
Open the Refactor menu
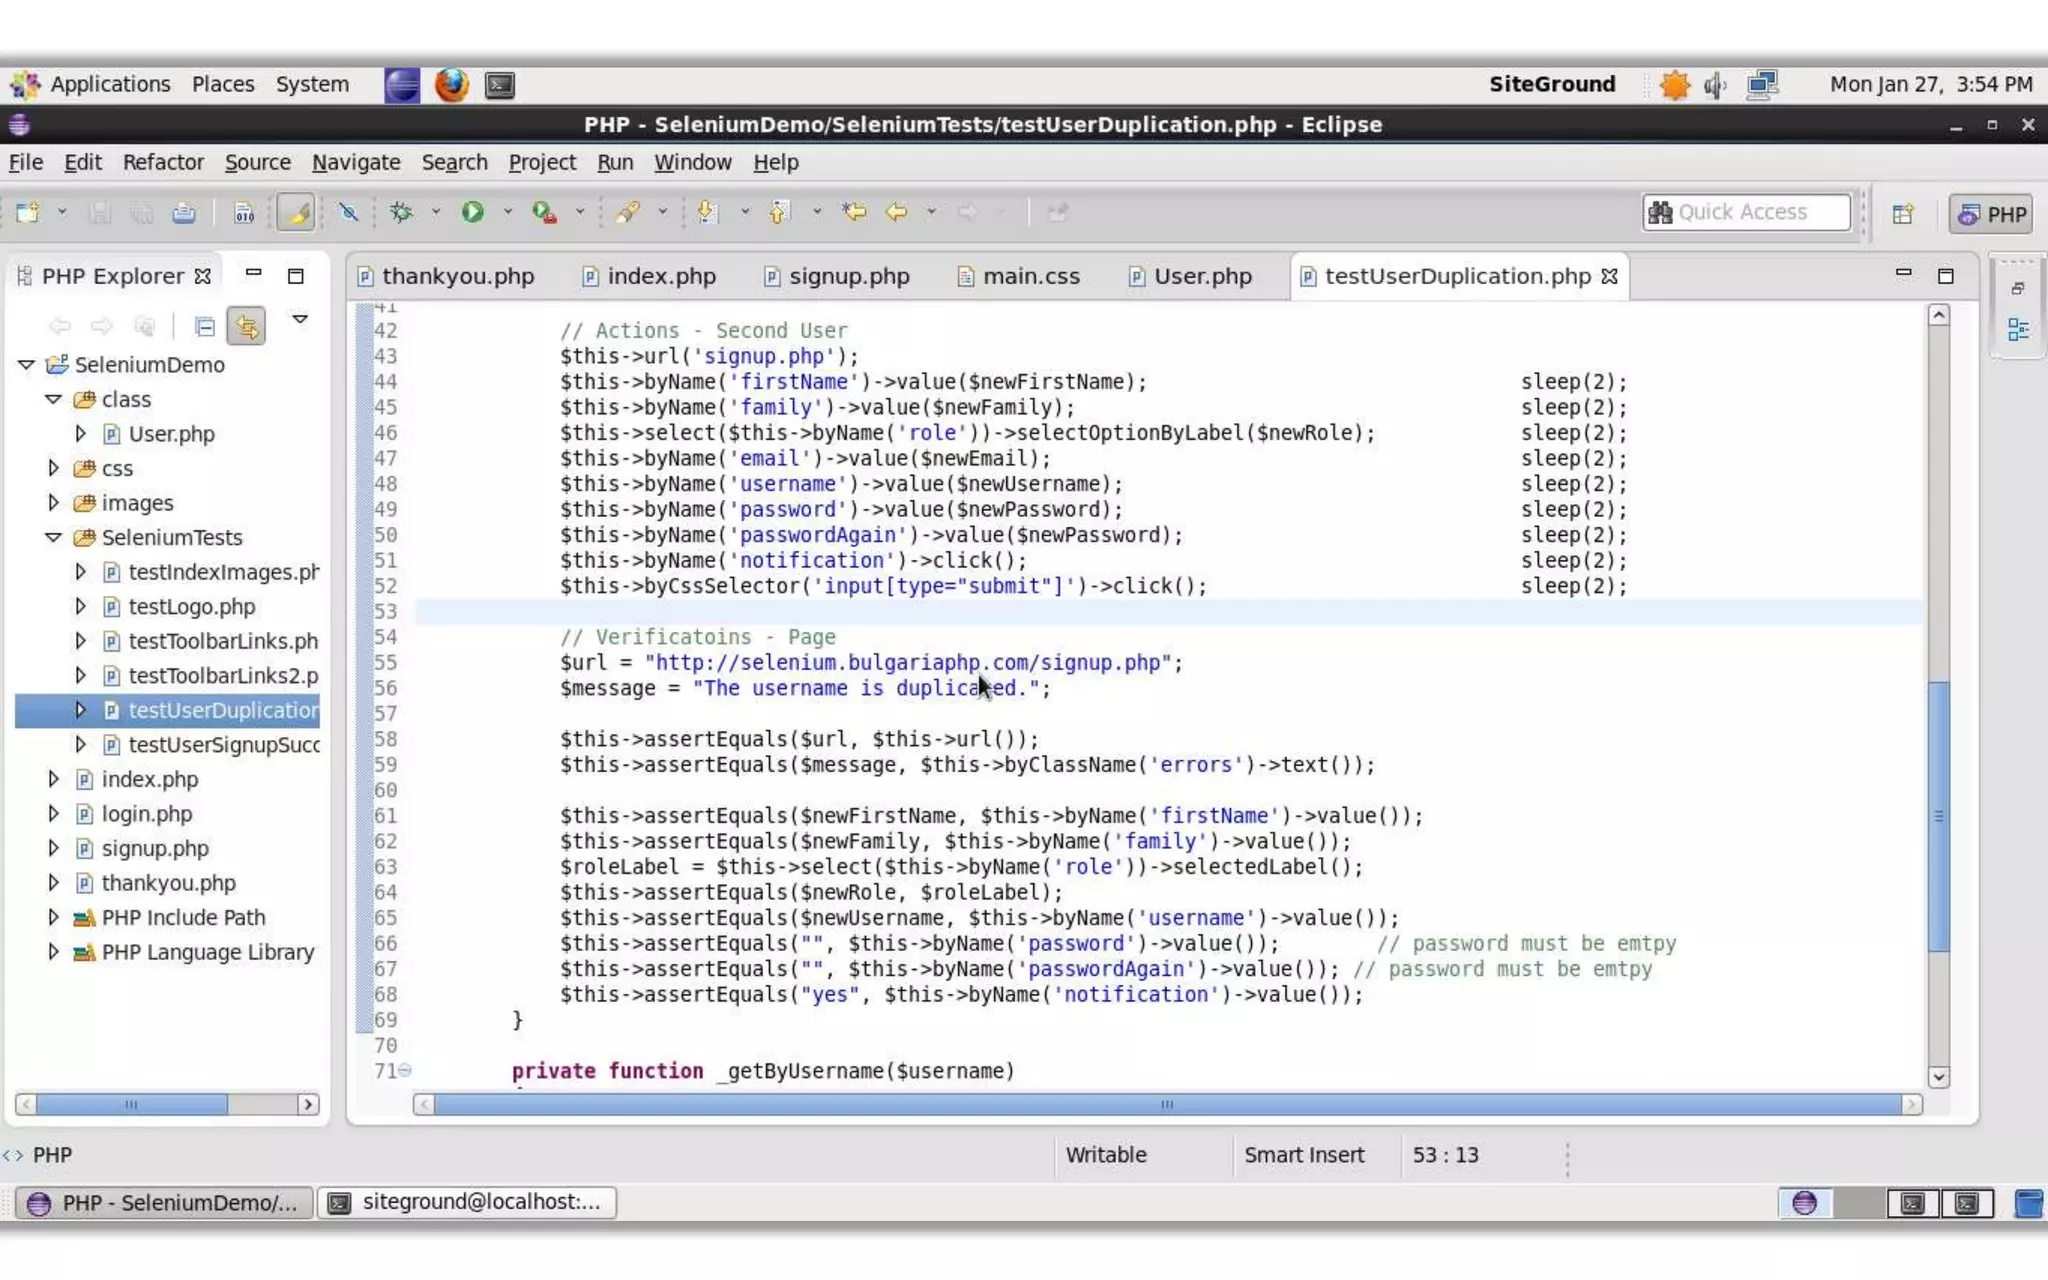pyautogui.click(x=163, y=162)
